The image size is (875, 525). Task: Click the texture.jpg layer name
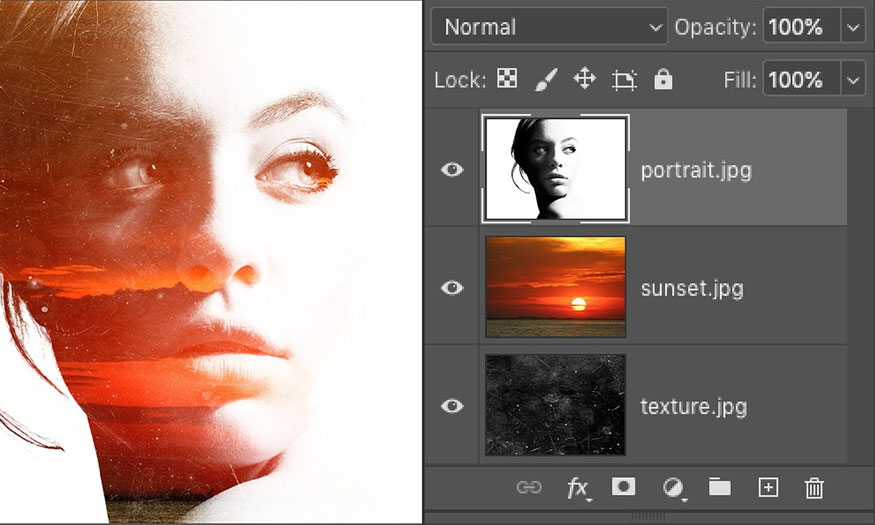[694, 407]
